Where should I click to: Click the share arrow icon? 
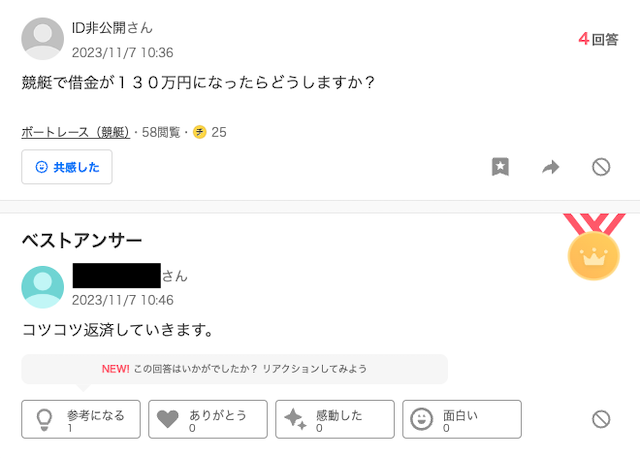(x=551, y=167)
